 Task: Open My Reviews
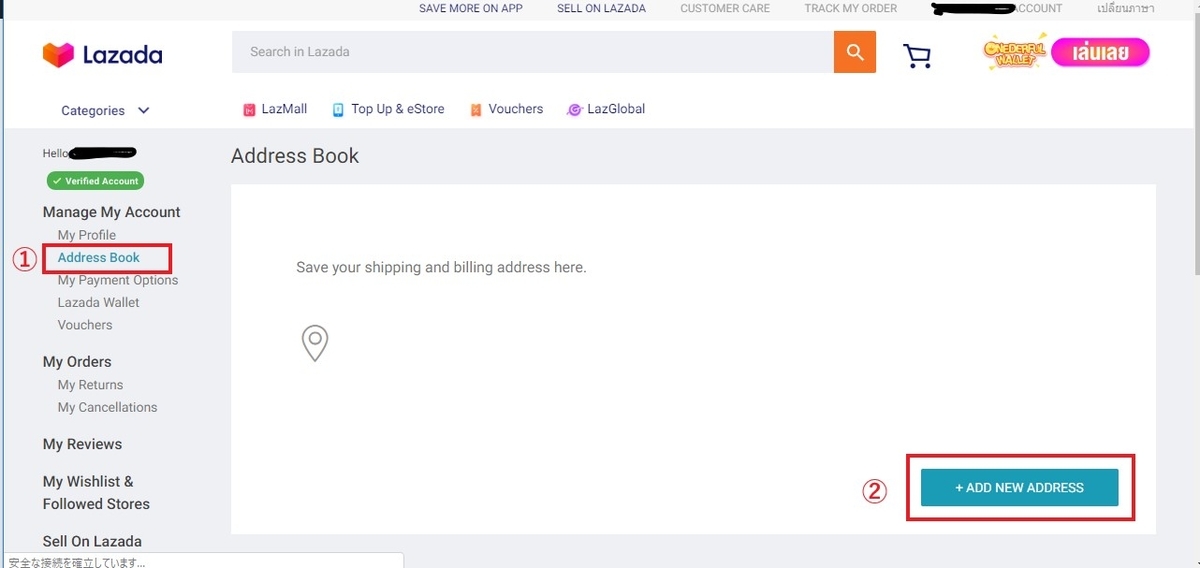coord(82,444)
